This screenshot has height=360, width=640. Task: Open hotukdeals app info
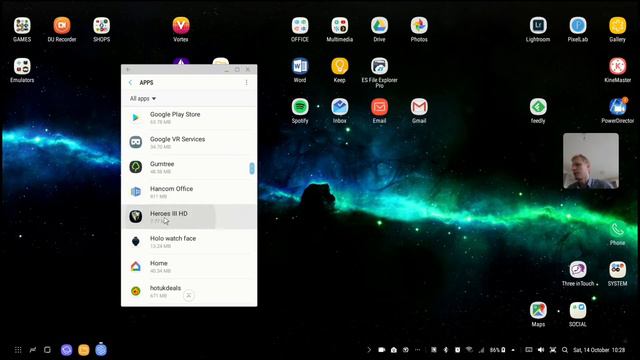click(x=189, y=291)
